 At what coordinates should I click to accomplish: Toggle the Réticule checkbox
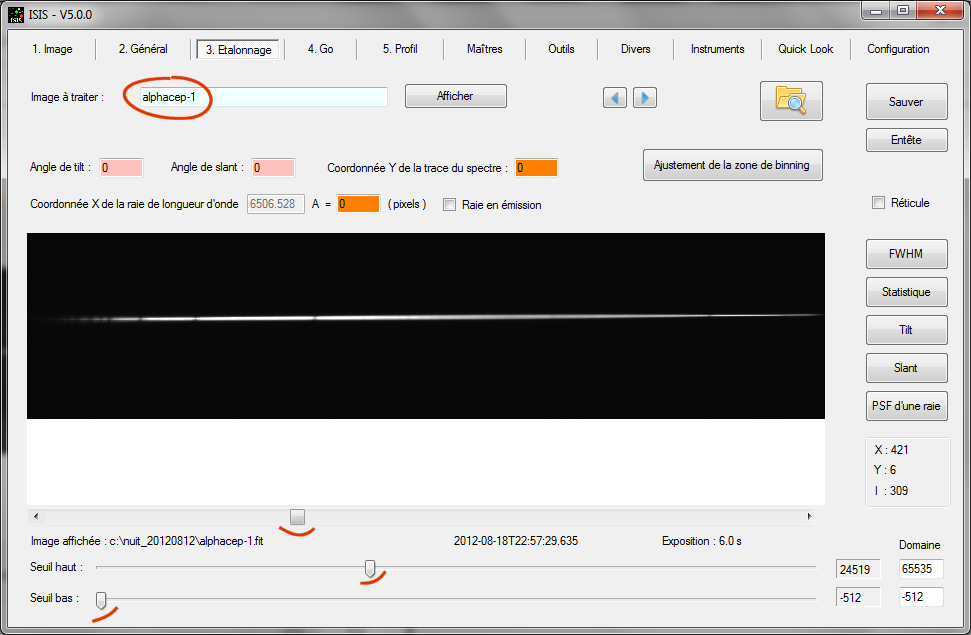pos(878,203)
